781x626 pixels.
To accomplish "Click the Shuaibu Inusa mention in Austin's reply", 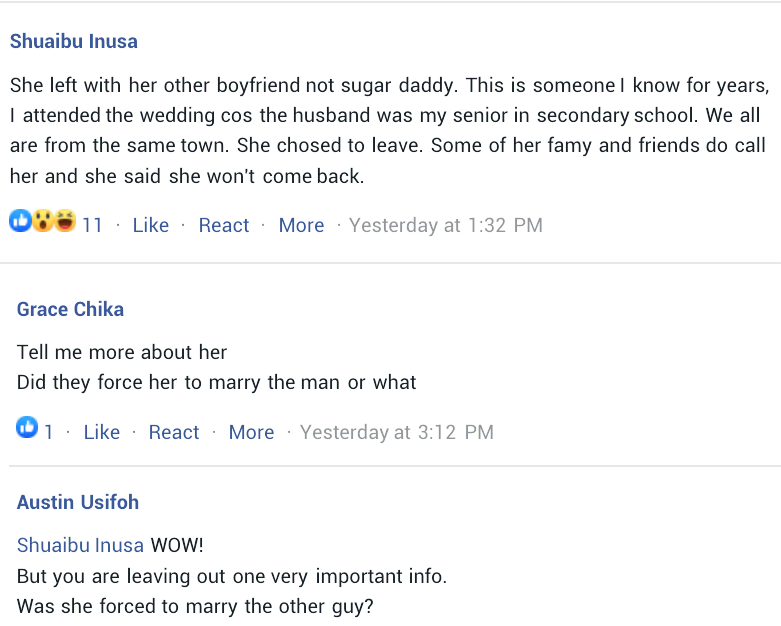I will tap(81, 546).
